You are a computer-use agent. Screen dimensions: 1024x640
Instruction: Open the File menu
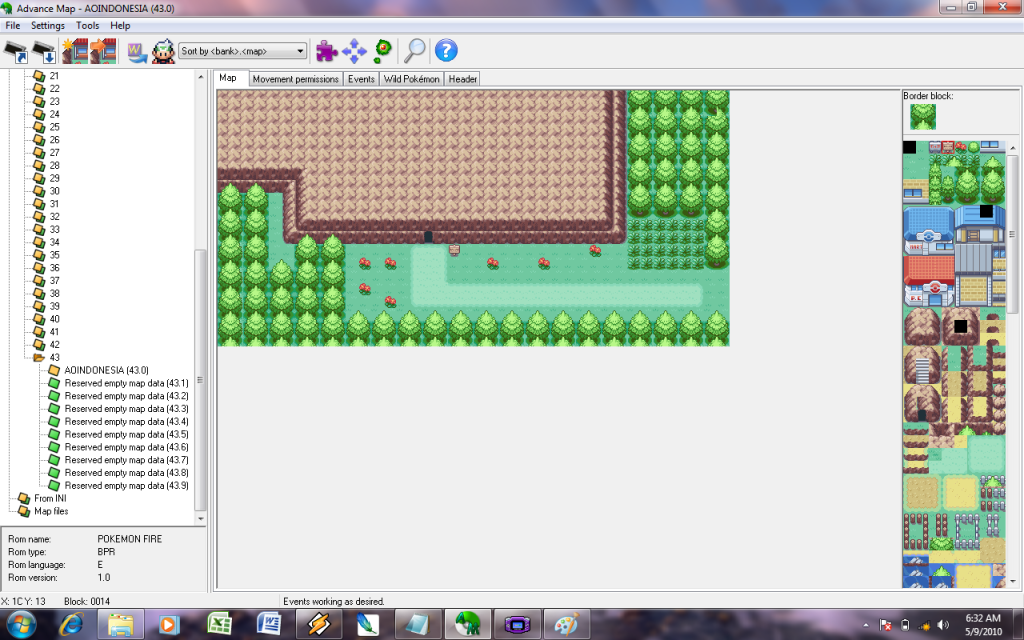(x=12, y=25)
